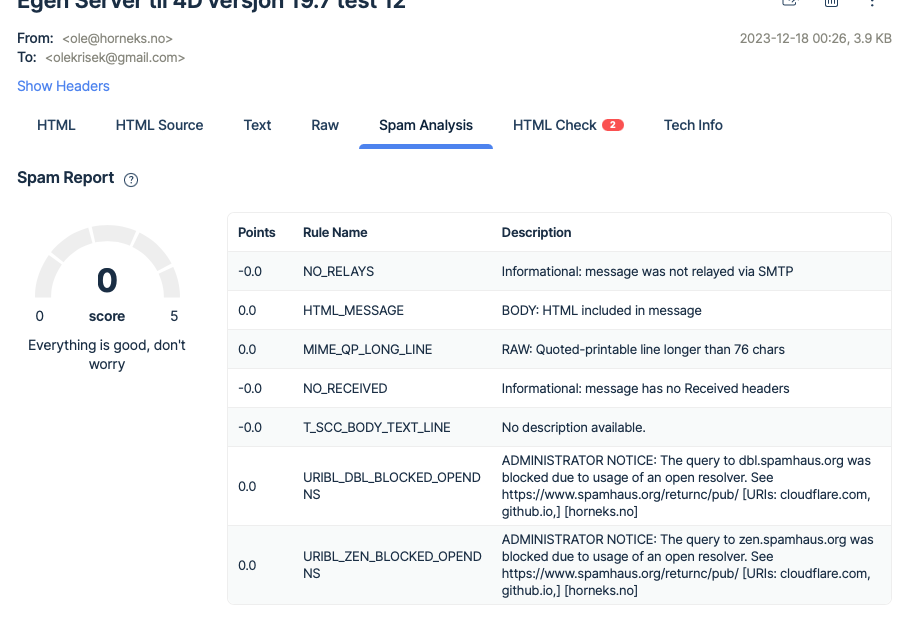908x629 pixels.
Task: View the Raw tab
Action: (x=325, y=125)
